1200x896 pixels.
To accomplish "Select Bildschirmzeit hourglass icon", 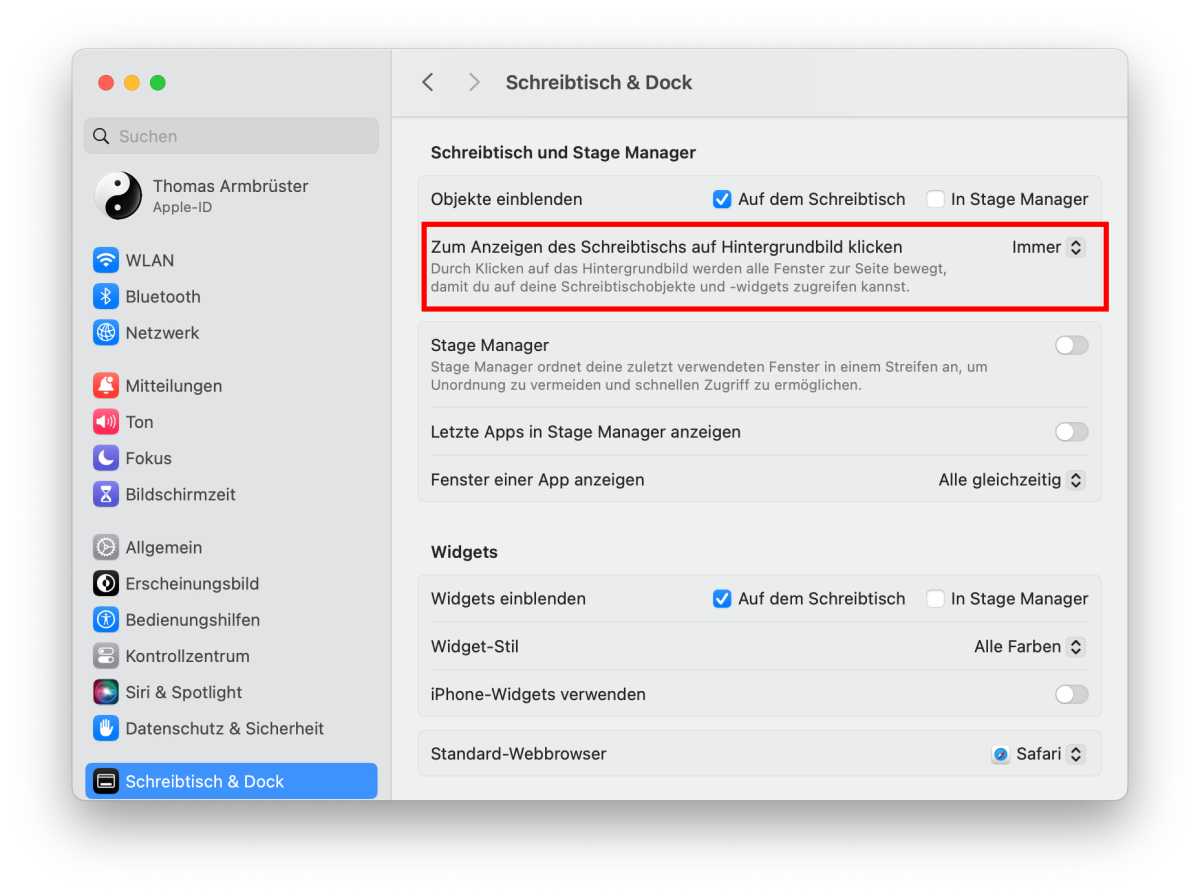I will click(106, 494).
